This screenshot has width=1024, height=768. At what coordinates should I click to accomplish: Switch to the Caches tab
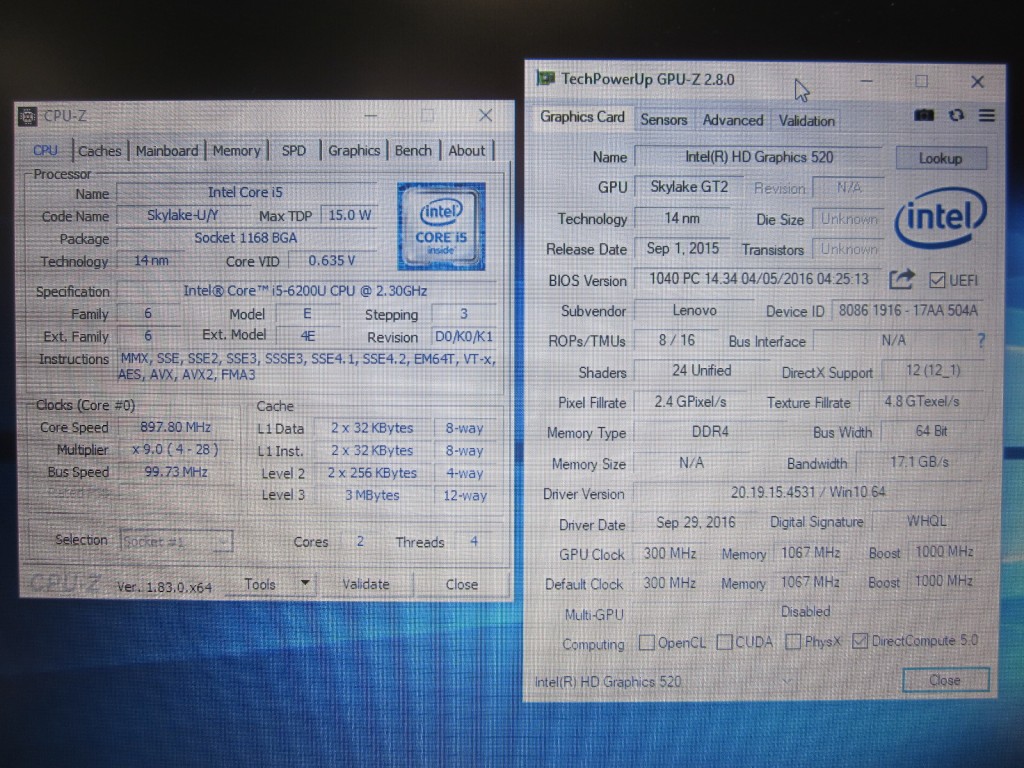click(x=100, y=151)
